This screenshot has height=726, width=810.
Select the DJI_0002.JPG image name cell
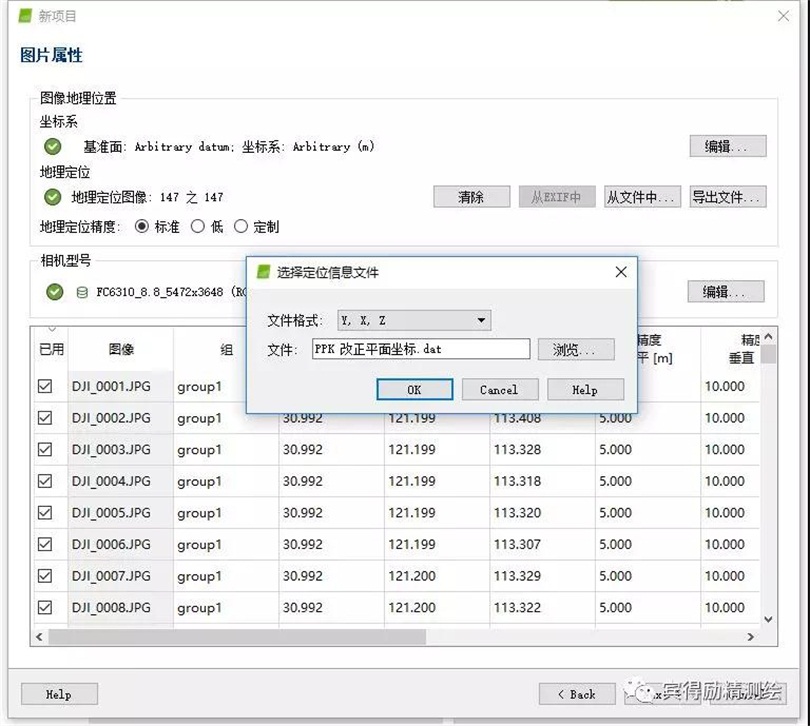click(120, 418)
